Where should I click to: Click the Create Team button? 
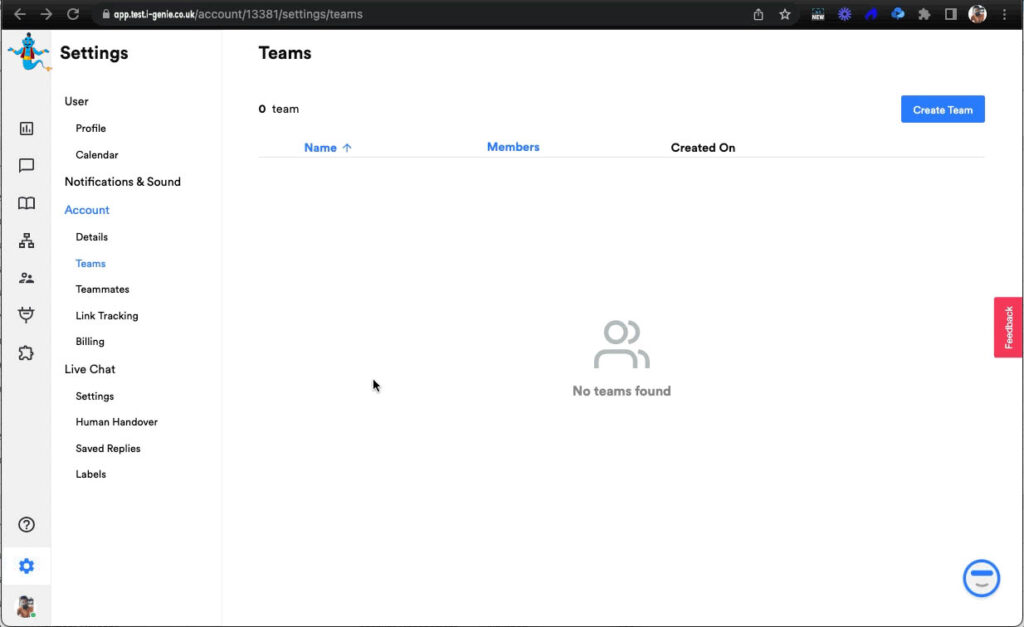(x=942, y=110)
